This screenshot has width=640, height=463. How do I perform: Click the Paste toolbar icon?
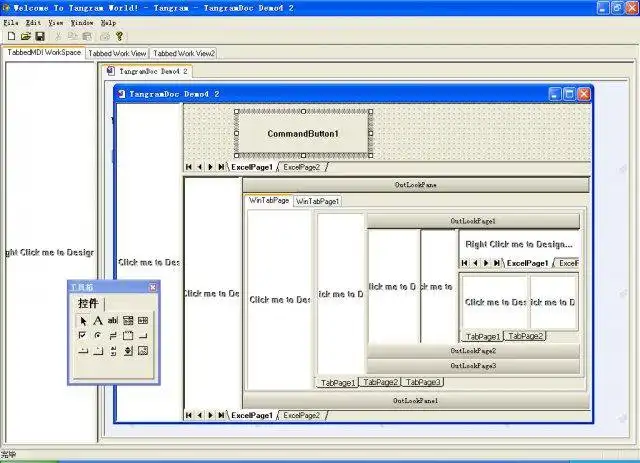(87, 36)
